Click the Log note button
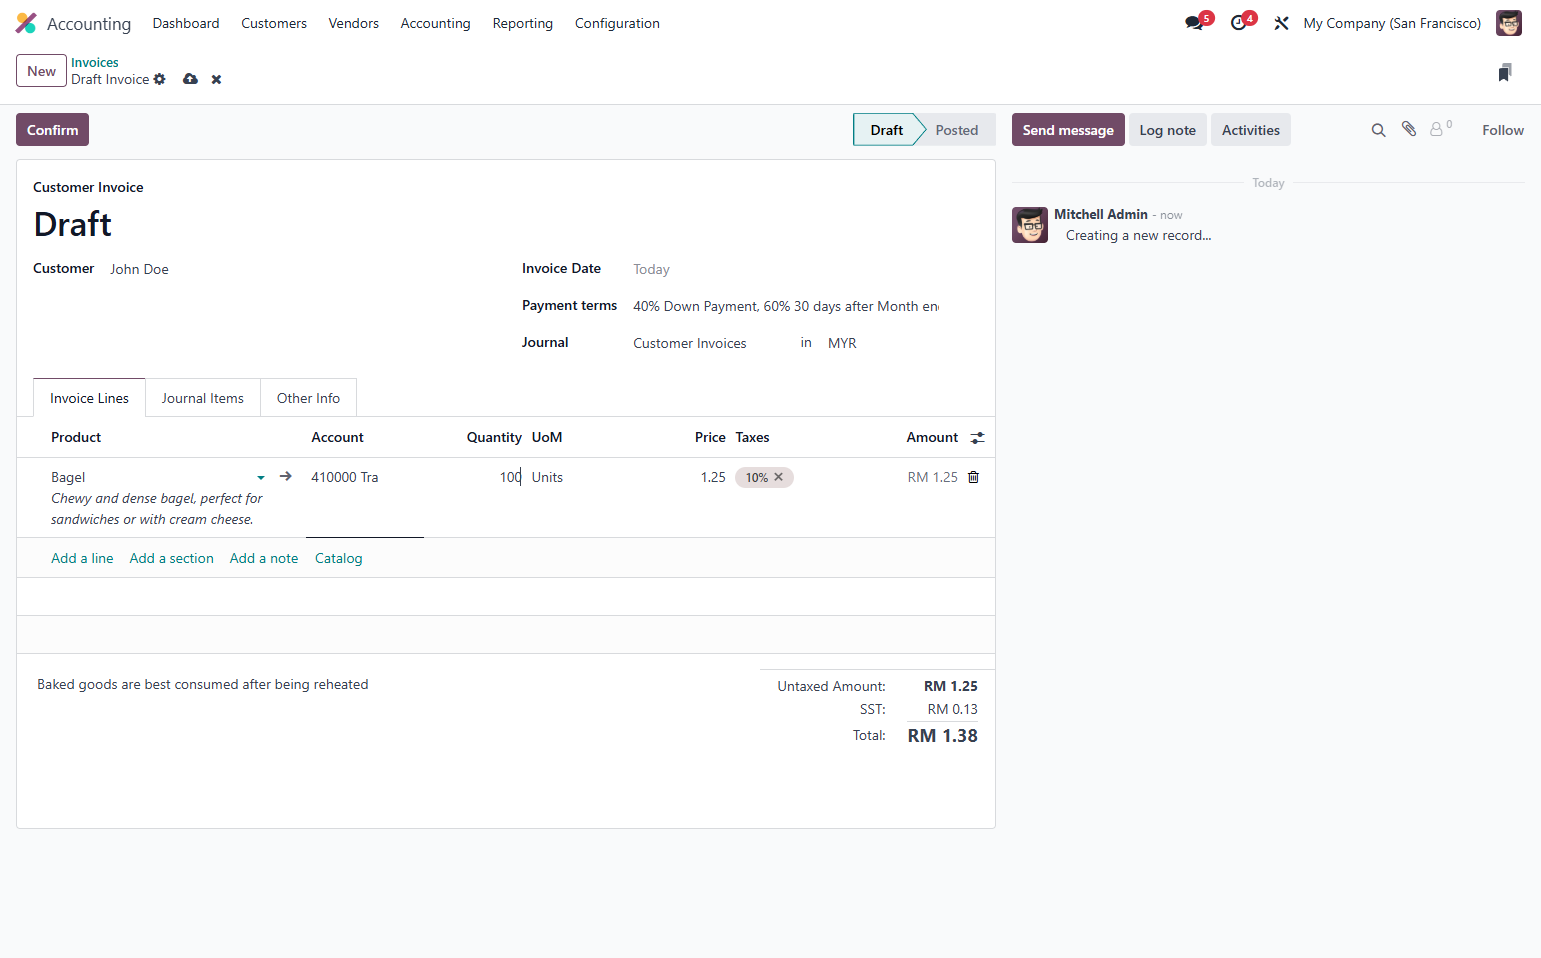The height and width of the screenshot is (958, 1541). coord(1167,130)
